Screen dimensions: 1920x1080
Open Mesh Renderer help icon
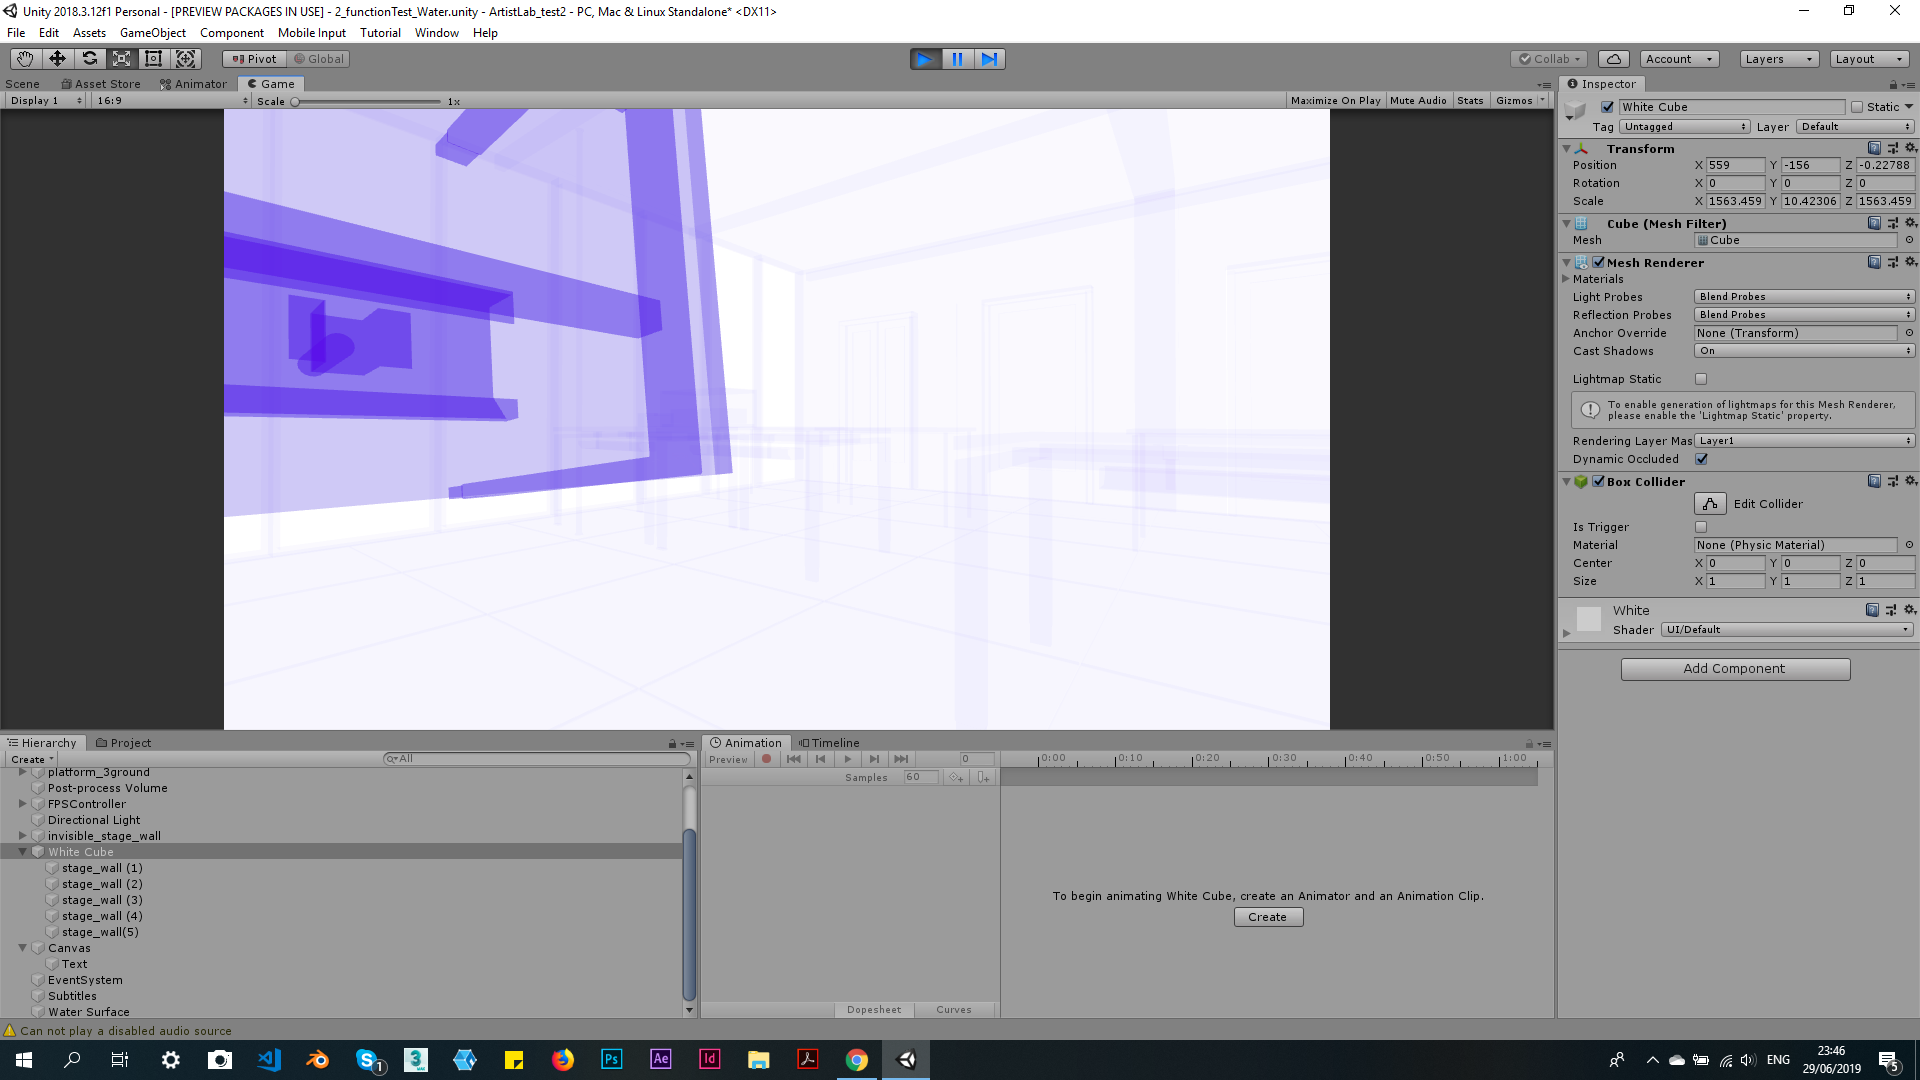coord(1874,262)
